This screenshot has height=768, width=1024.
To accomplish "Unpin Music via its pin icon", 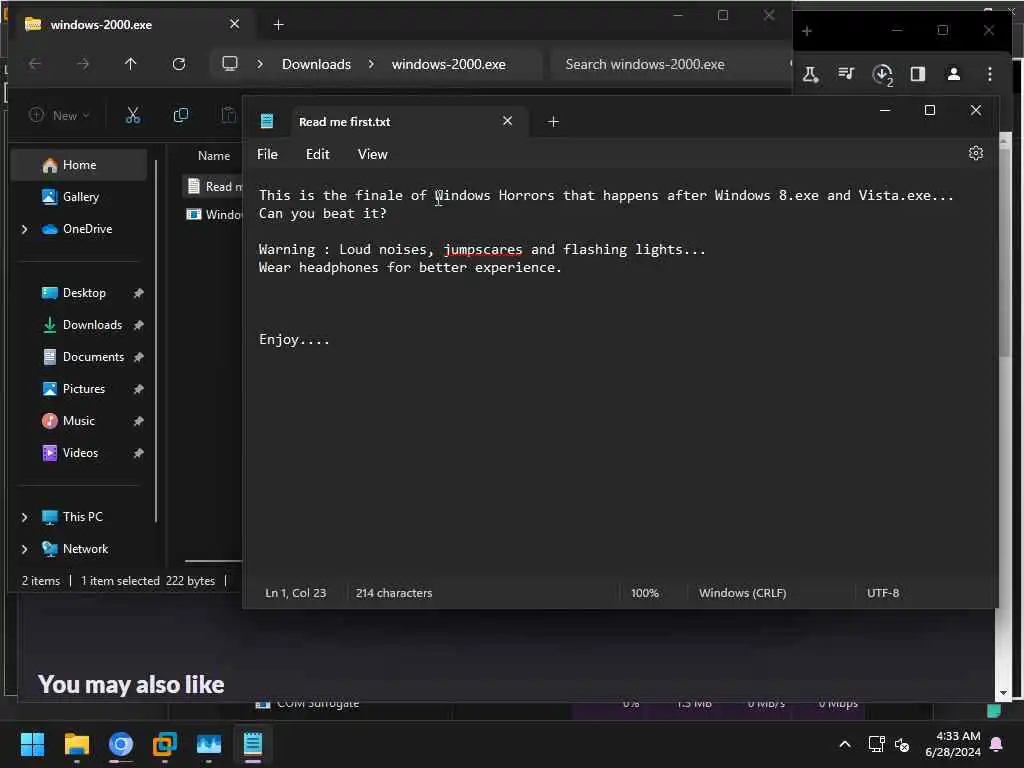I will (138, 421).
